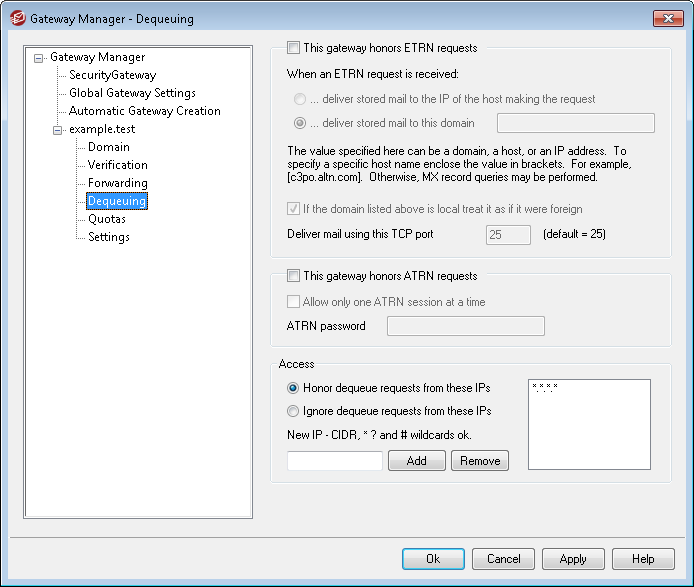Click Remove to delete selected IP

pyautogui.click(x=479, y=461)
